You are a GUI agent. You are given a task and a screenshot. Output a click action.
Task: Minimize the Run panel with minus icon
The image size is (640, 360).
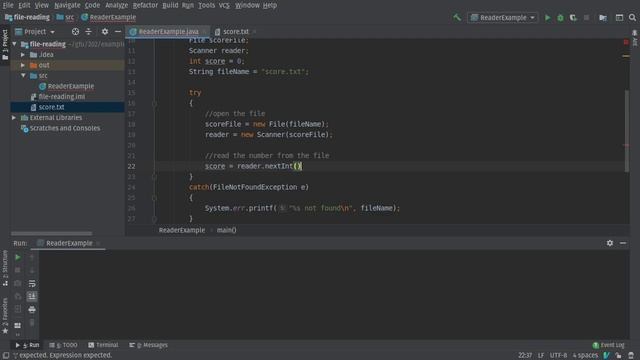623,243
